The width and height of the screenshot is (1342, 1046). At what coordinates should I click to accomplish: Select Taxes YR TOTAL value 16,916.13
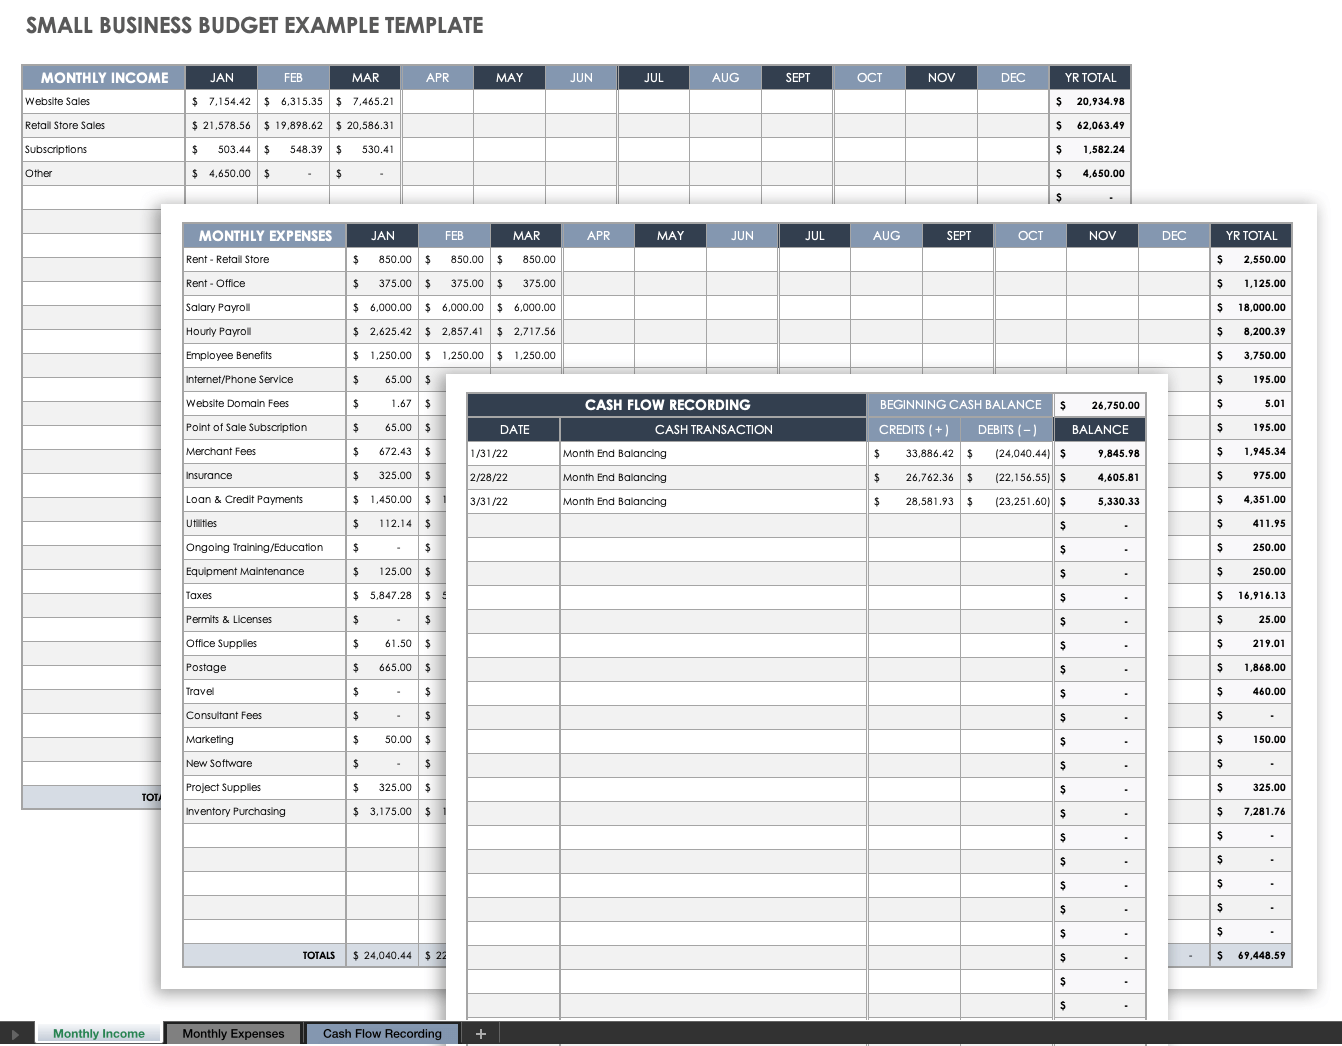pos(1251,595)
